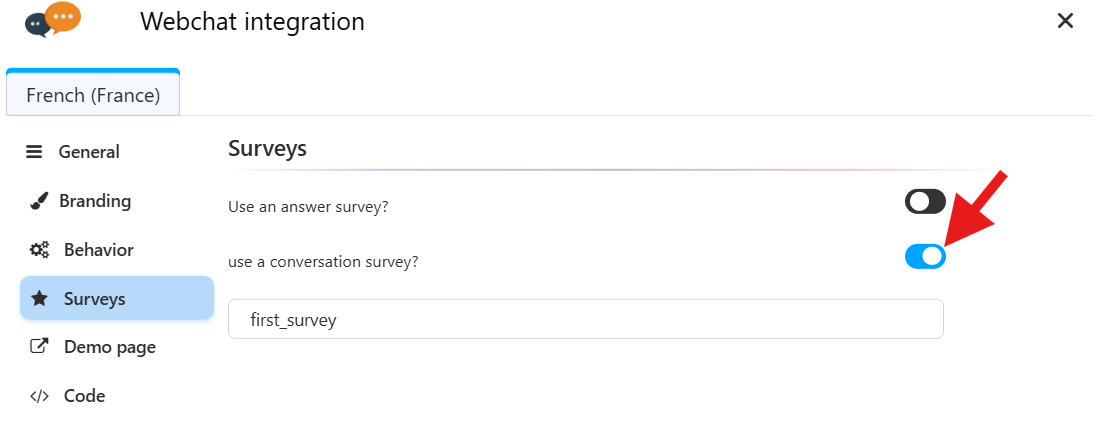
Task: Show the Code section
Action: [85, 396]
